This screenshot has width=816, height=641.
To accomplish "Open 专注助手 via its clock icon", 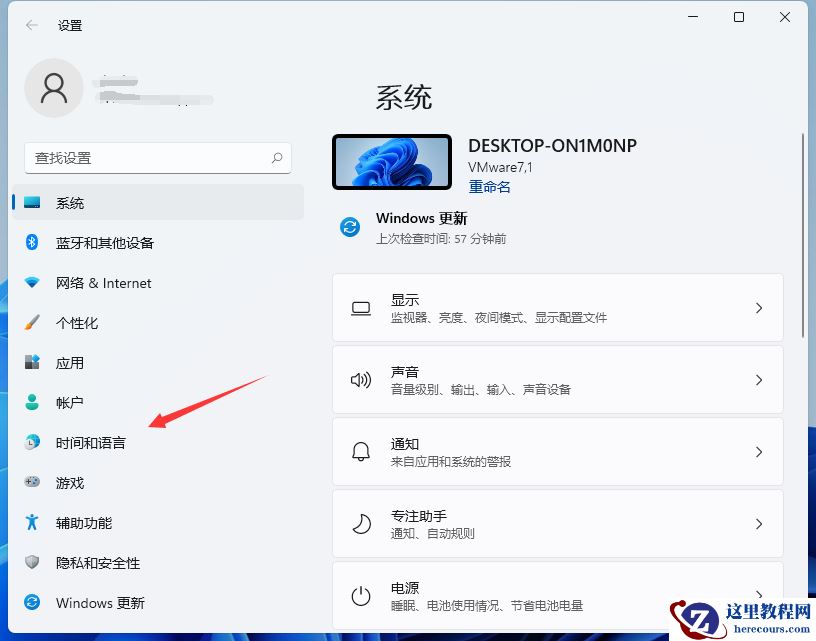I will tap(360, 523).
